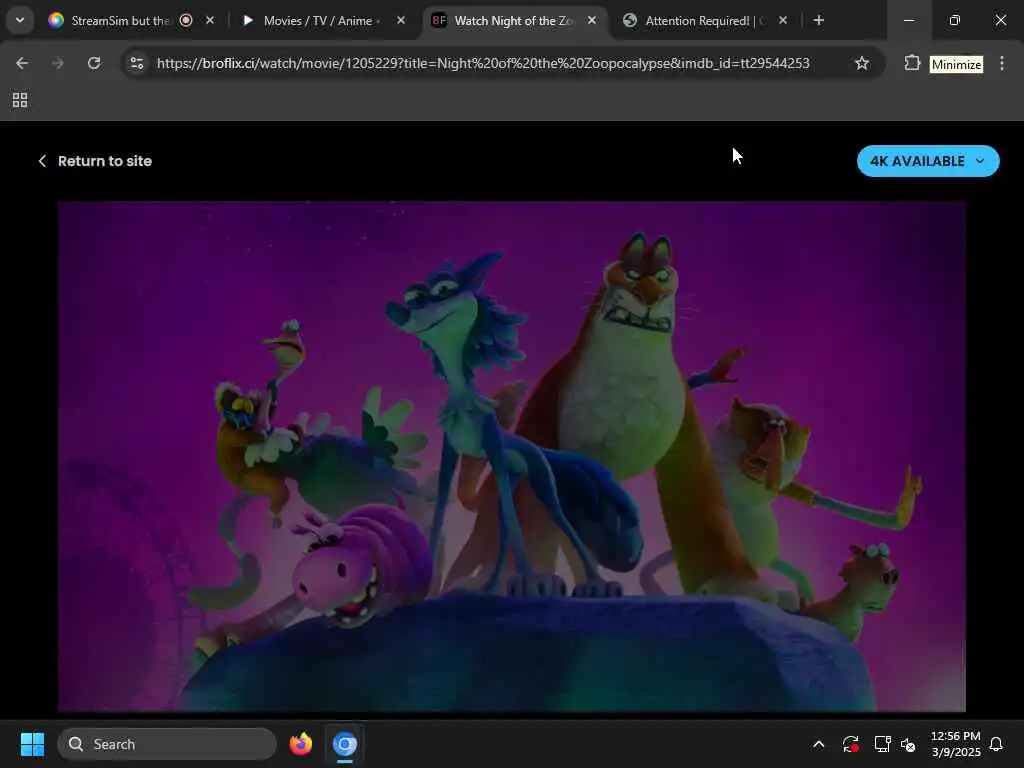
Task: Open the Chromium taskbar icon
Action: pos(345,744)
